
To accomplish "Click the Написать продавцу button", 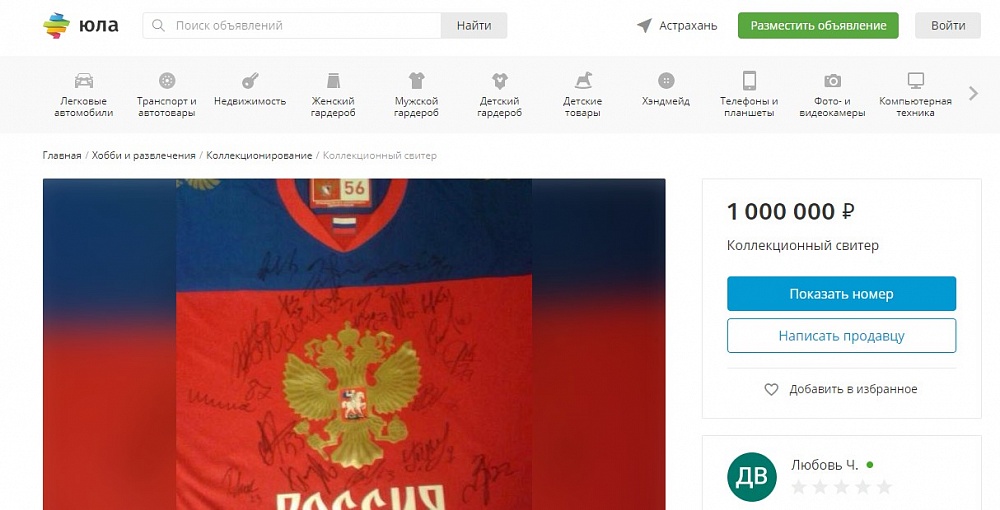I will click(x=841, y=336).
